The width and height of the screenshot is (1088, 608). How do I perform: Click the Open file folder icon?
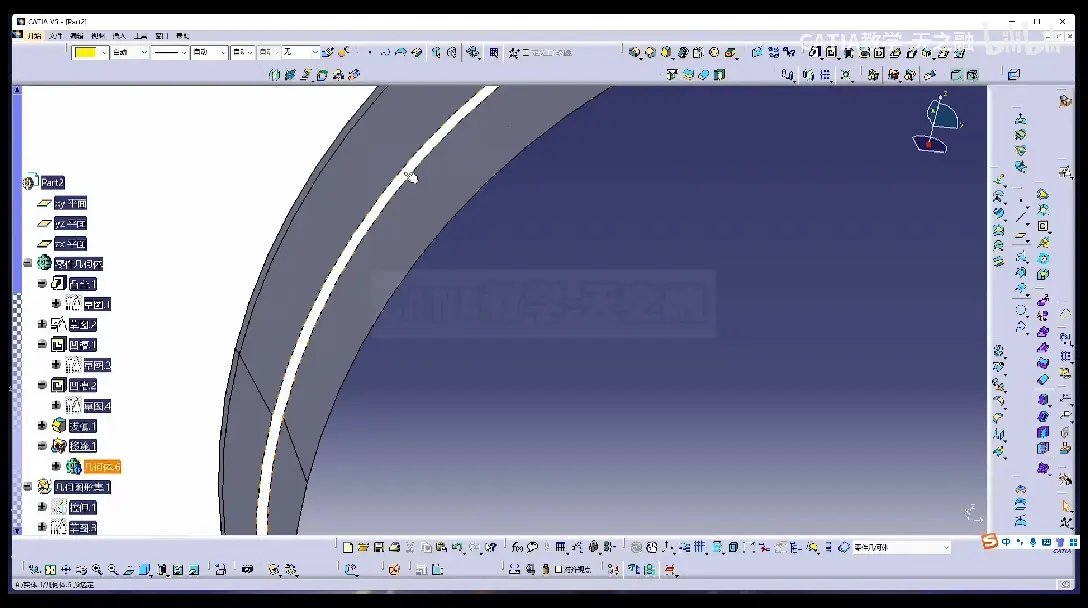tap(364, 547)
